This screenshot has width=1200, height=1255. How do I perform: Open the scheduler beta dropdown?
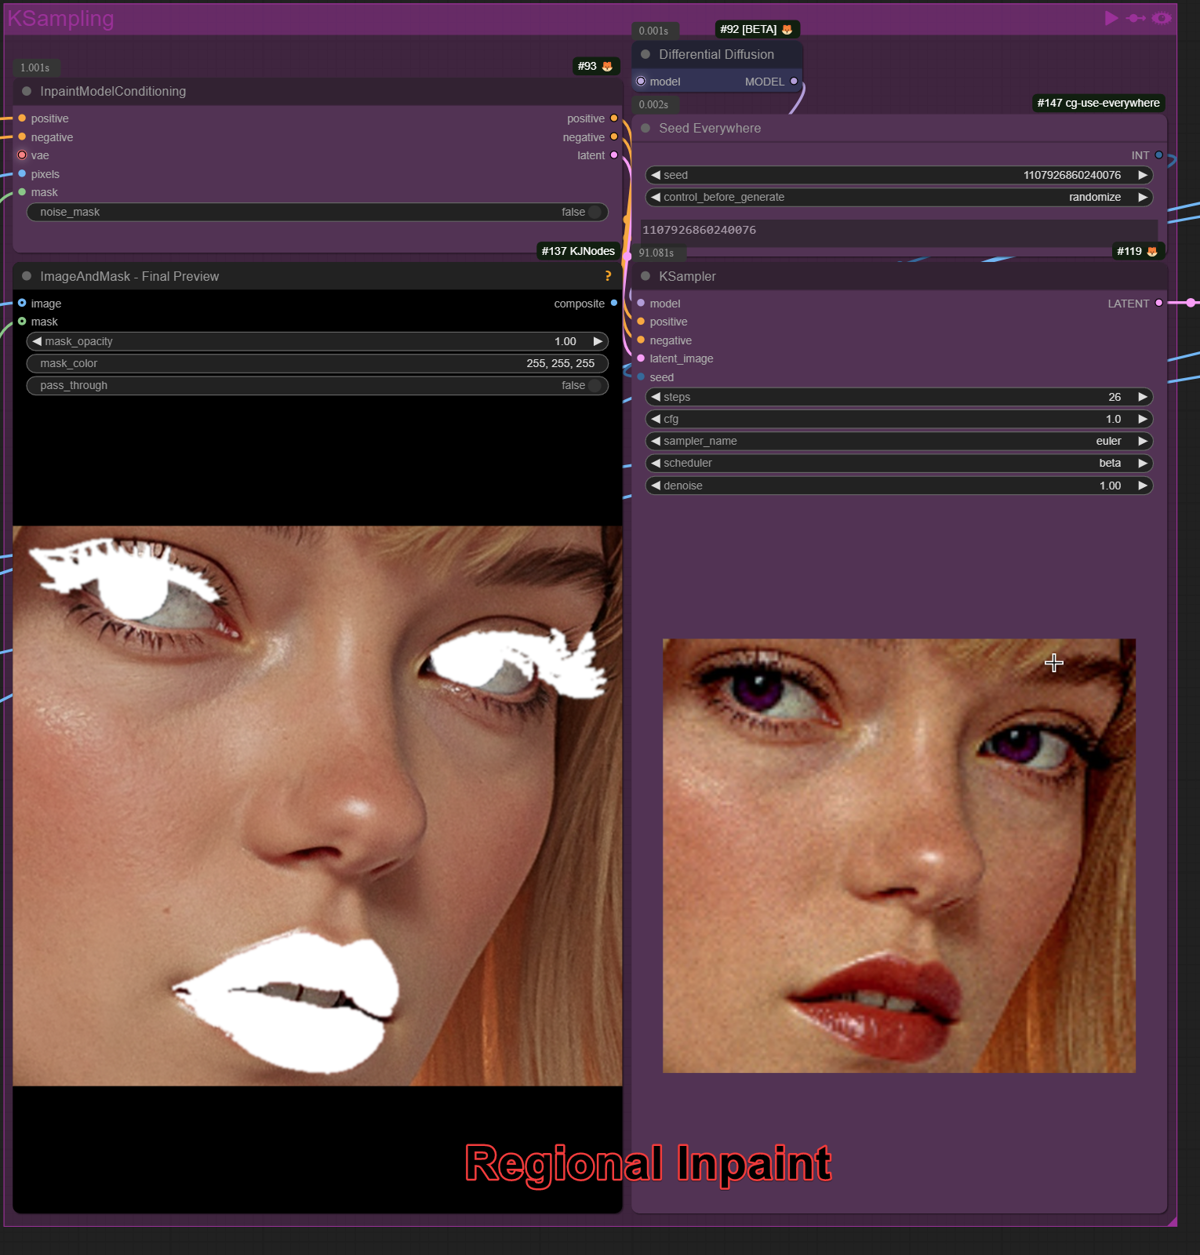[899, 463]
